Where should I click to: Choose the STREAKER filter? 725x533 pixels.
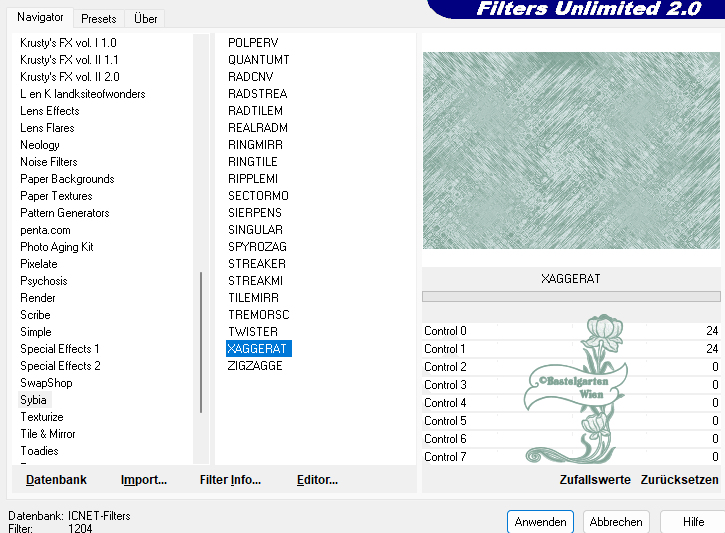(x=257, y=264)
